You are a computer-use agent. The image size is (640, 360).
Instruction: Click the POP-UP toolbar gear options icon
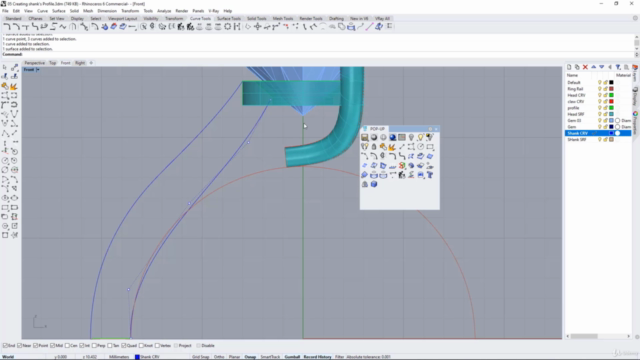[x=430, y=129]
